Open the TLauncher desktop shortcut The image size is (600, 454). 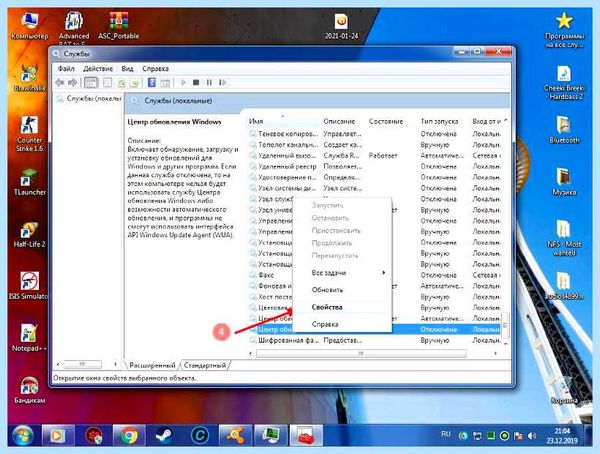click(29, 183)
